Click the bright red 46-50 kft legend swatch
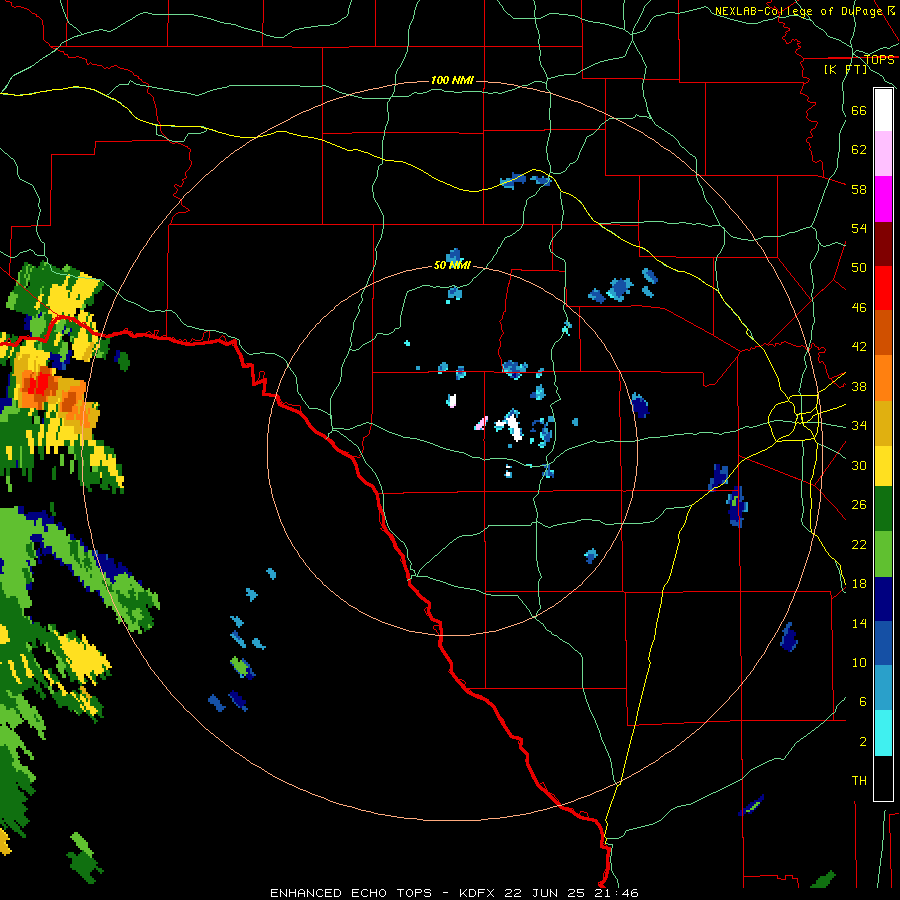900x900 pixels. (883, 288)
